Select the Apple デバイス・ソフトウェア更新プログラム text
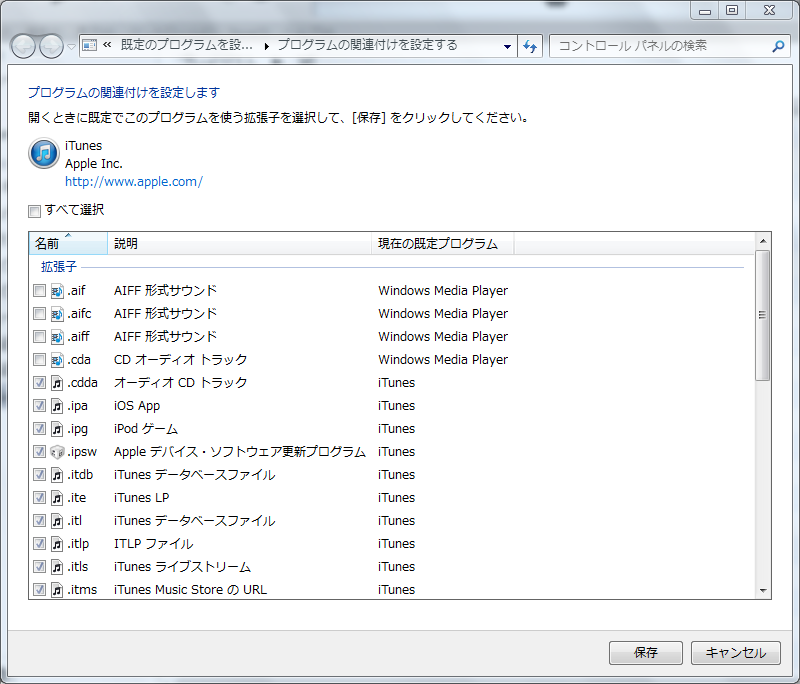The width and height of the screenshot is (800, 684). [x=240, y=452]
